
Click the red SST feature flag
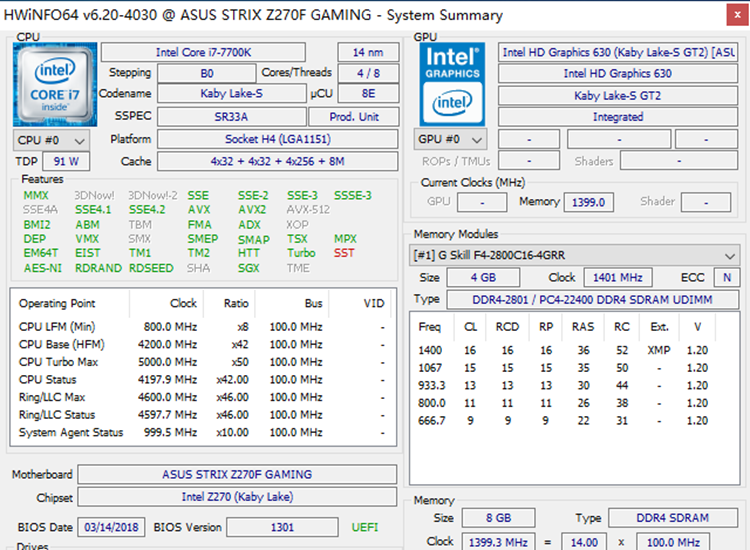(344, 253)
